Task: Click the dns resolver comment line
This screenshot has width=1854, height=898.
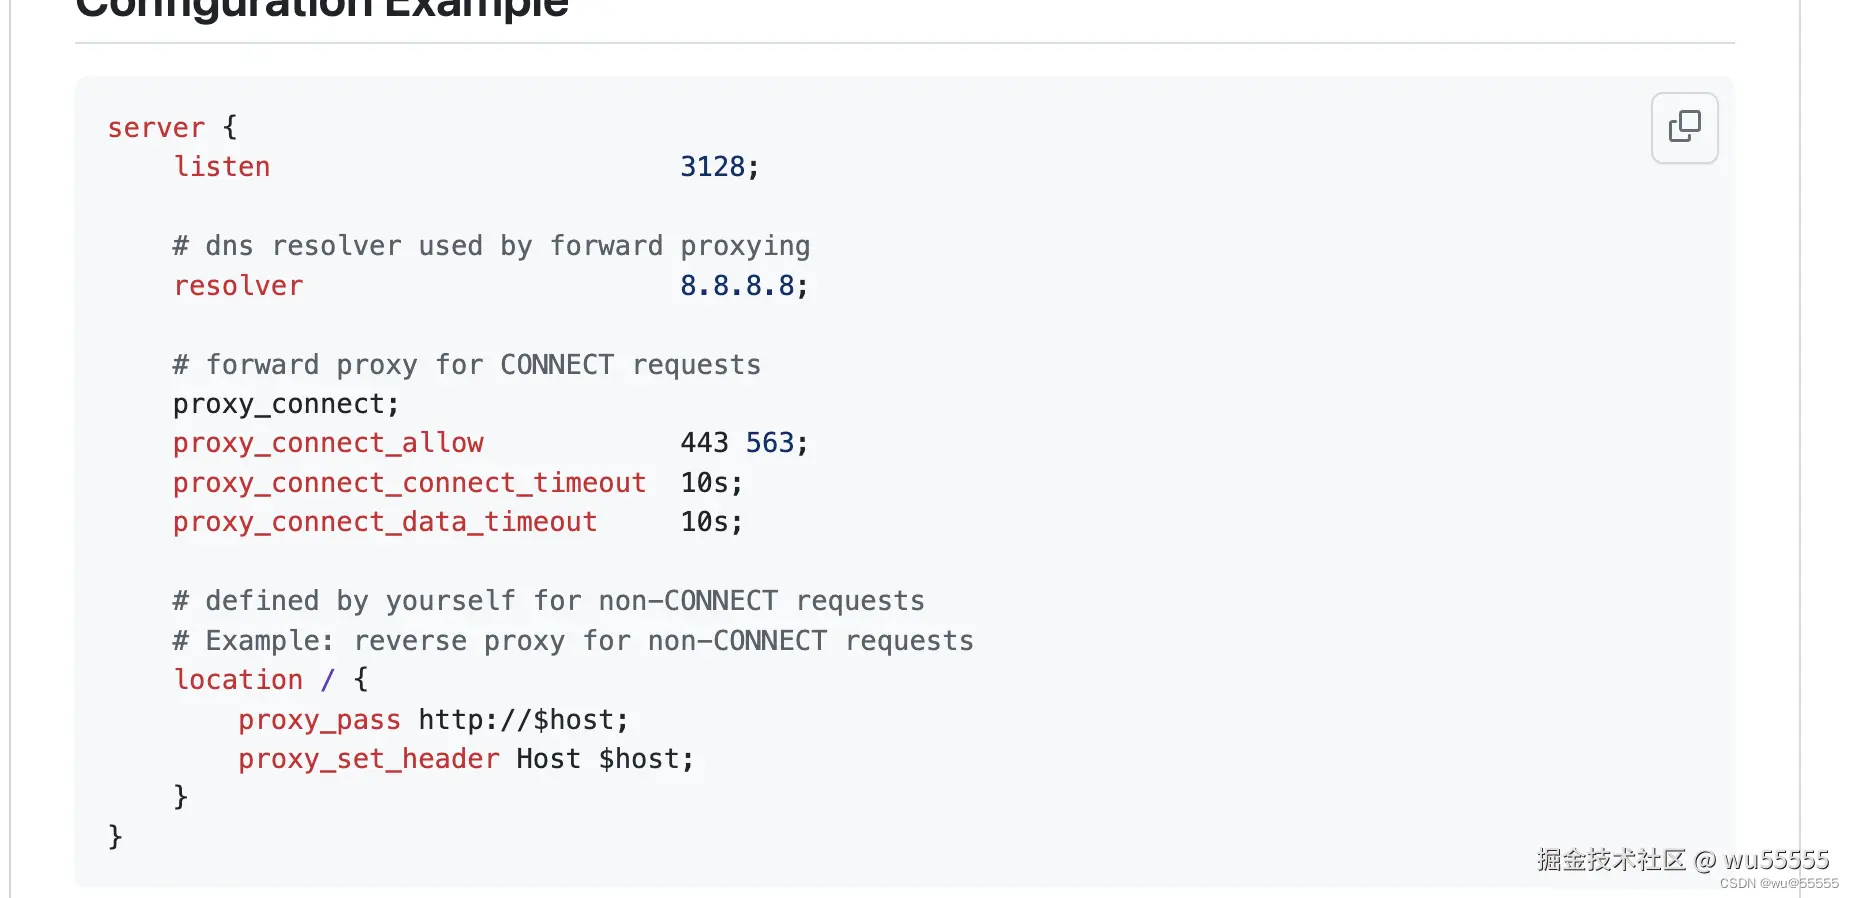Action: [x=491, y=246]
